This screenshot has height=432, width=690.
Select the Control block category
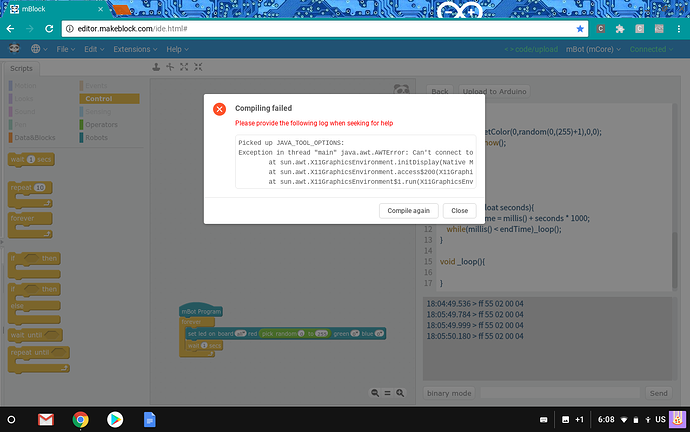tap(109, 99)
